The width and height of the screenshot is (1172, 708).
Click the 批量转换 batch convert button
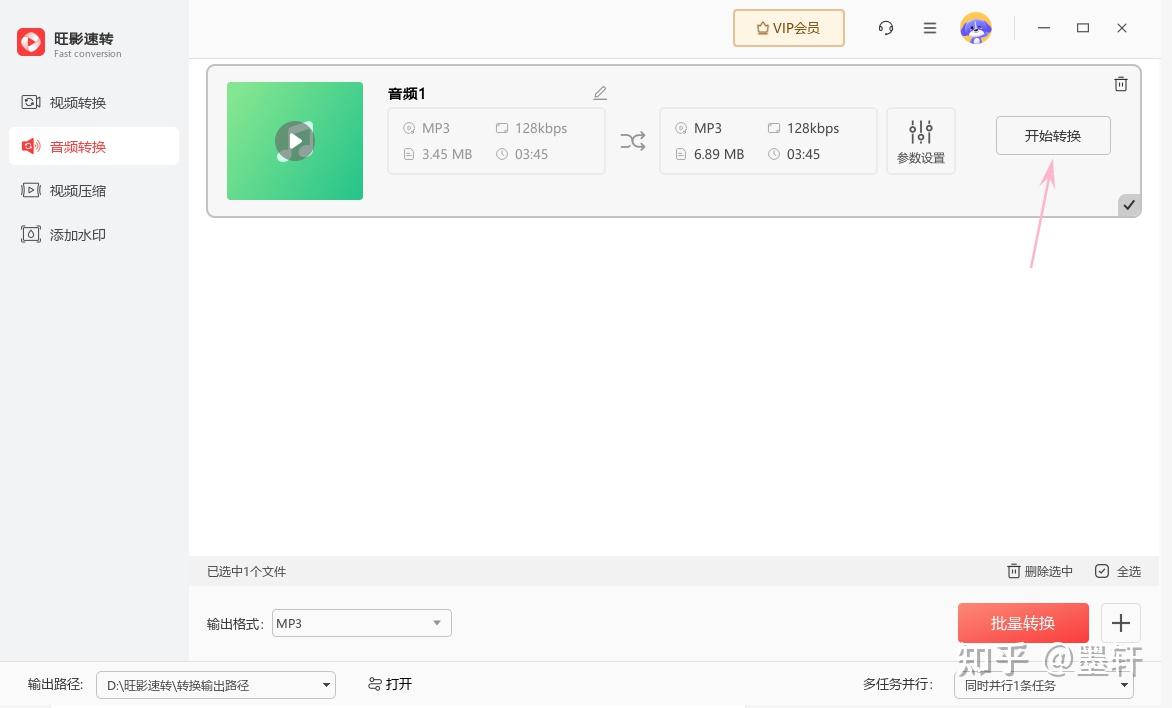(1022, 622)
